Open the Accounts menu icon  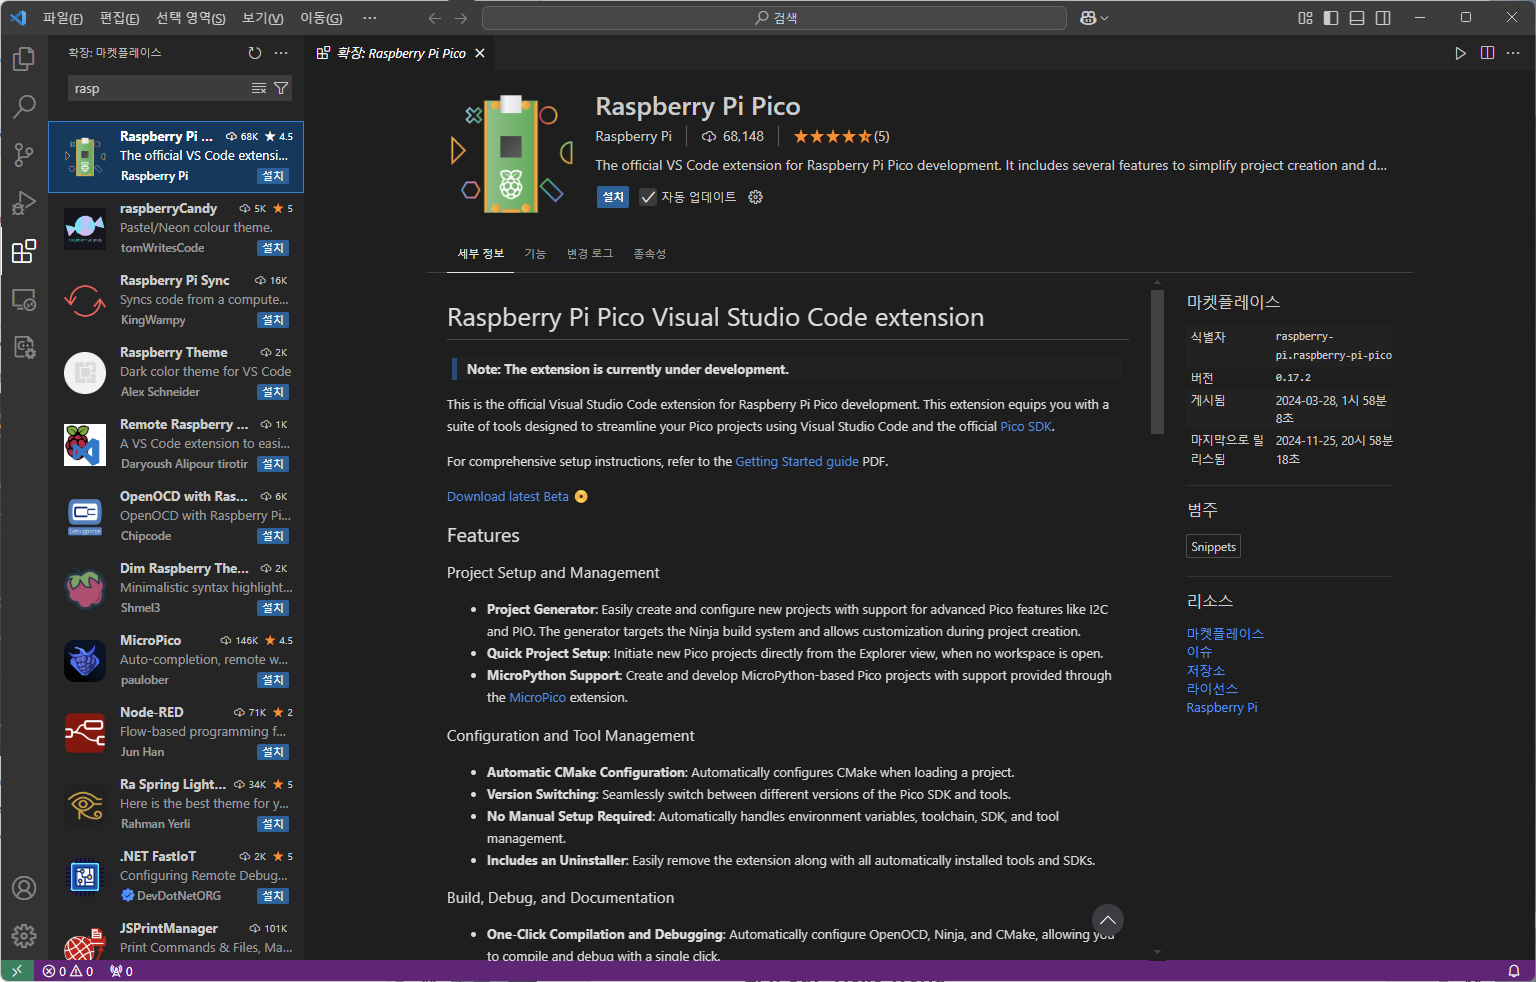pos(24,888)
